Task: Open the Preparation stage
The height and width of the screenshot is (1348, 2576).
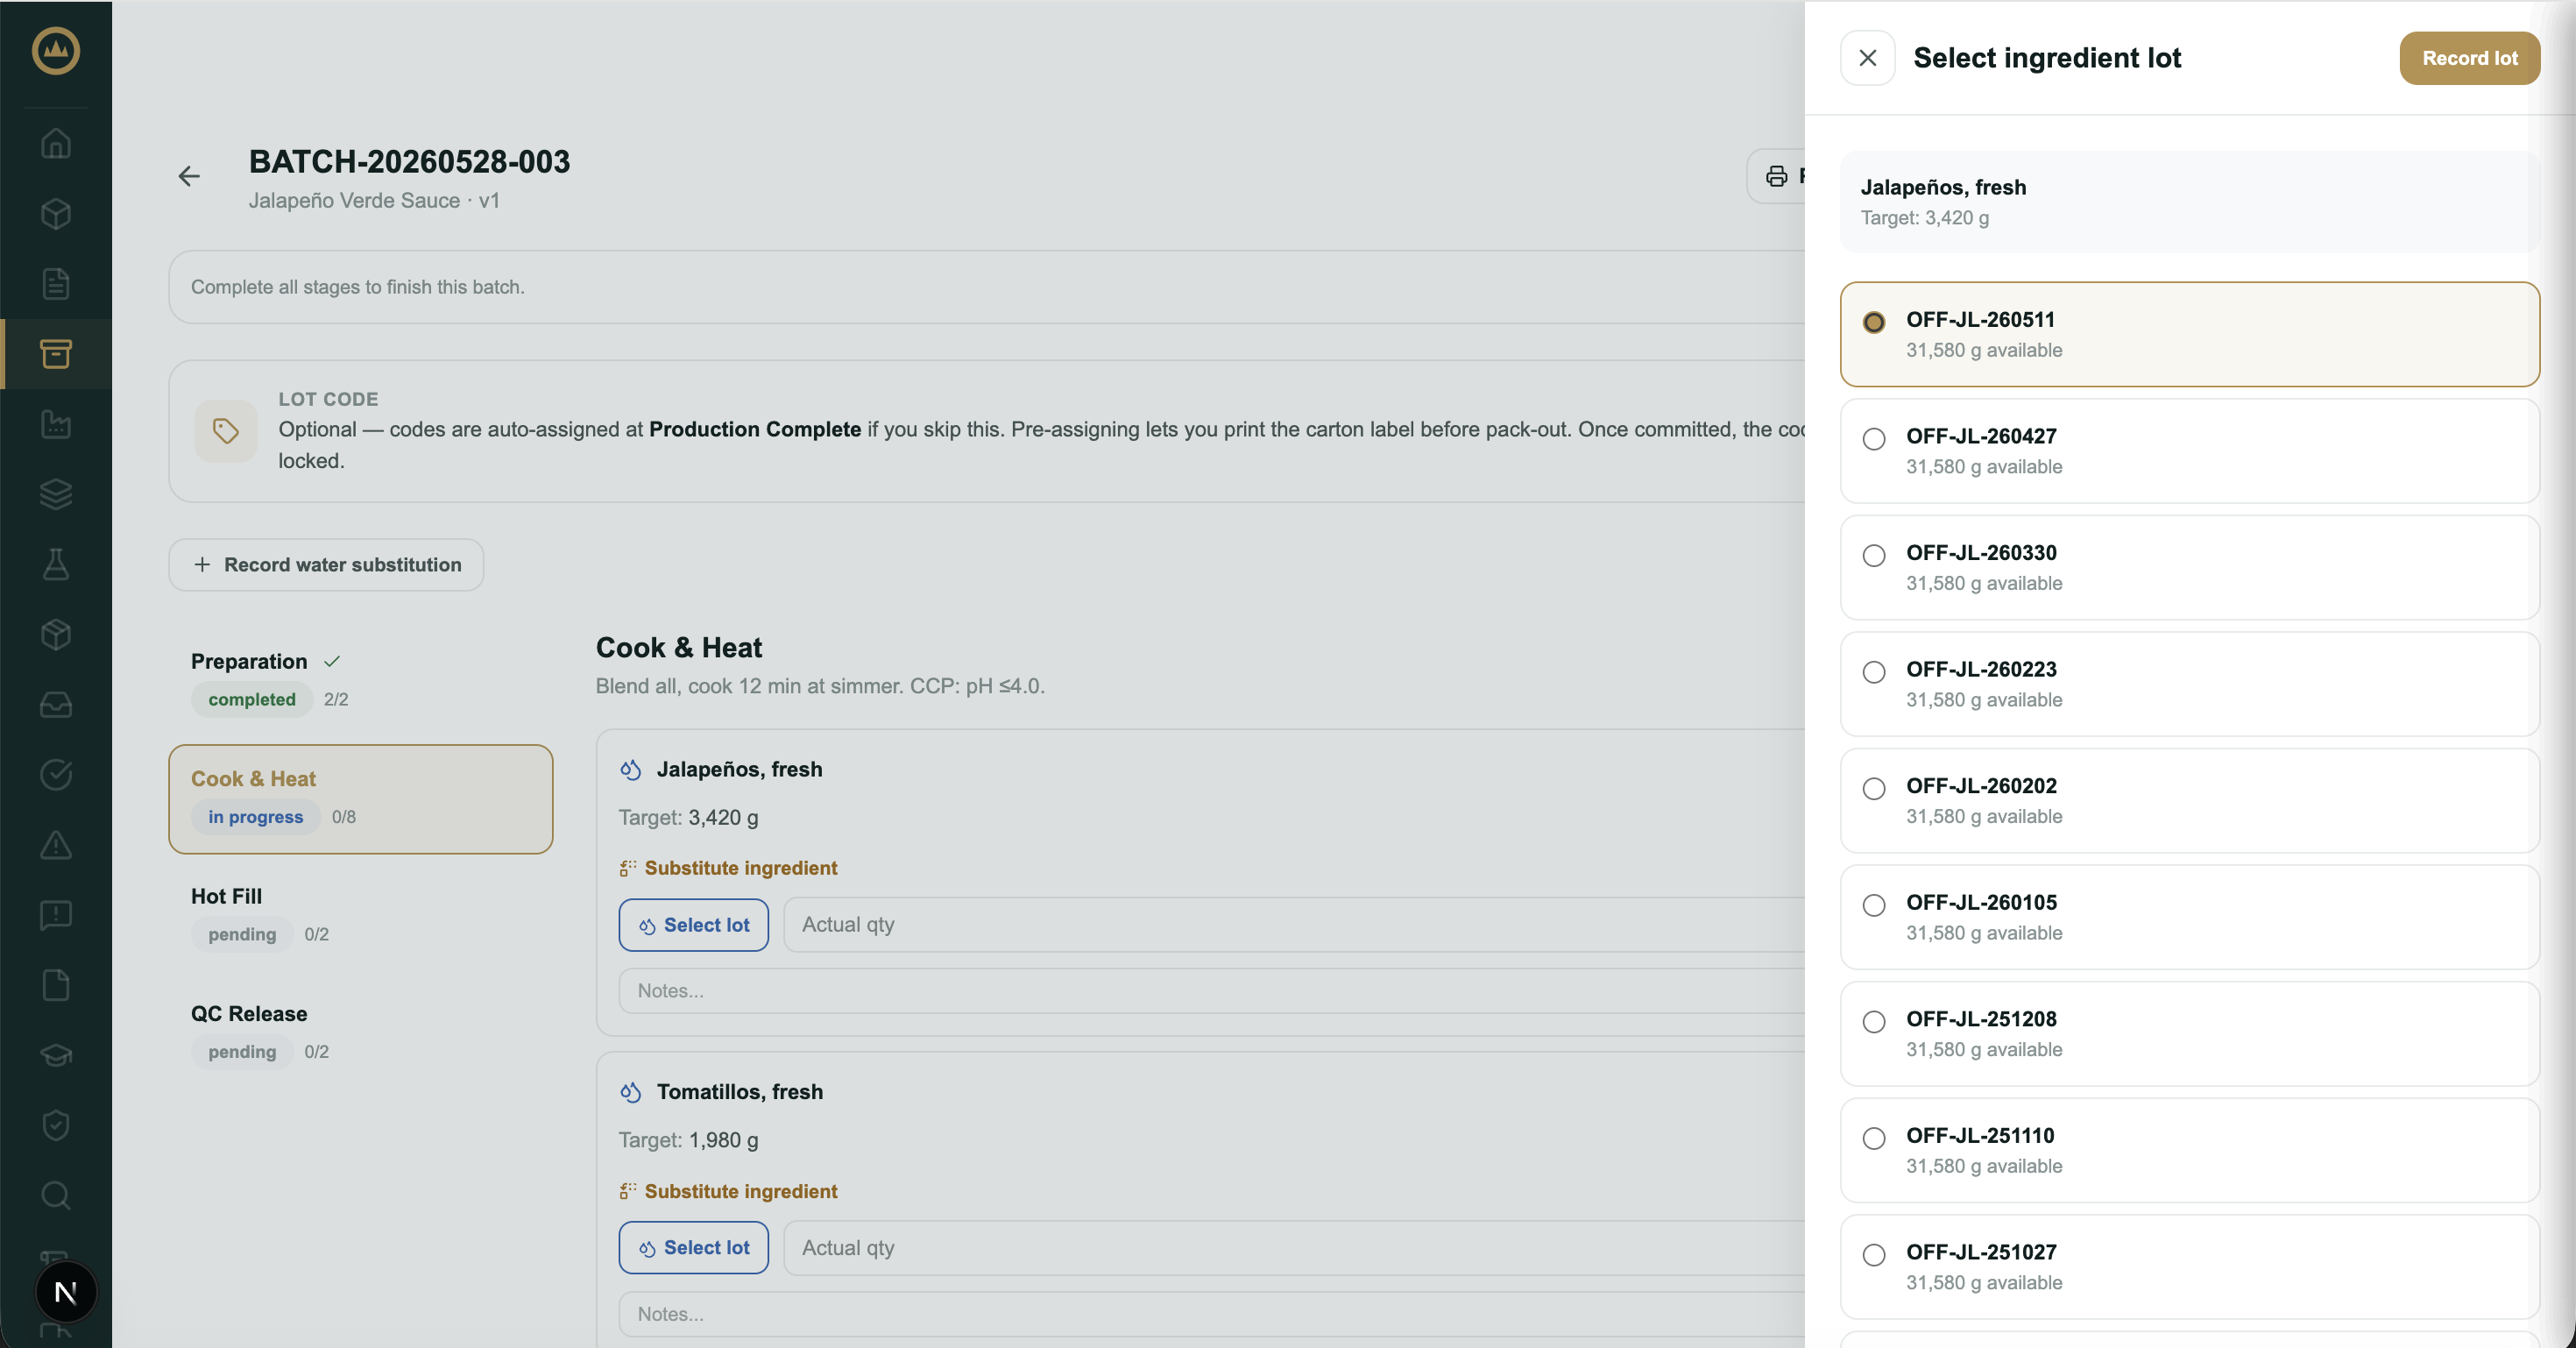Action: pos(360,681)
